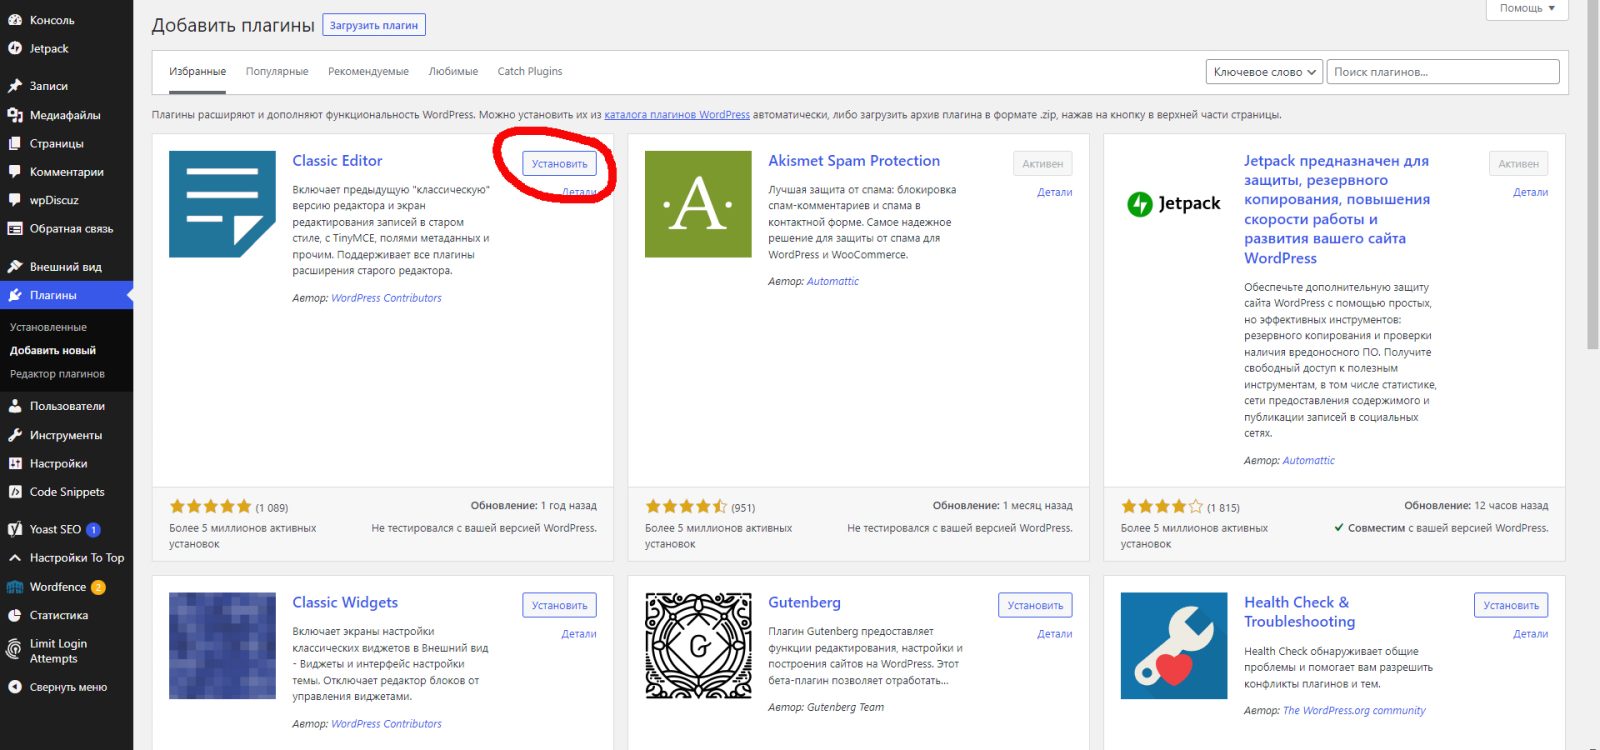Screen dimensions: 1600x750
Task: Open Детали for Jetpack plugin
Action: tap(1531, 192)
